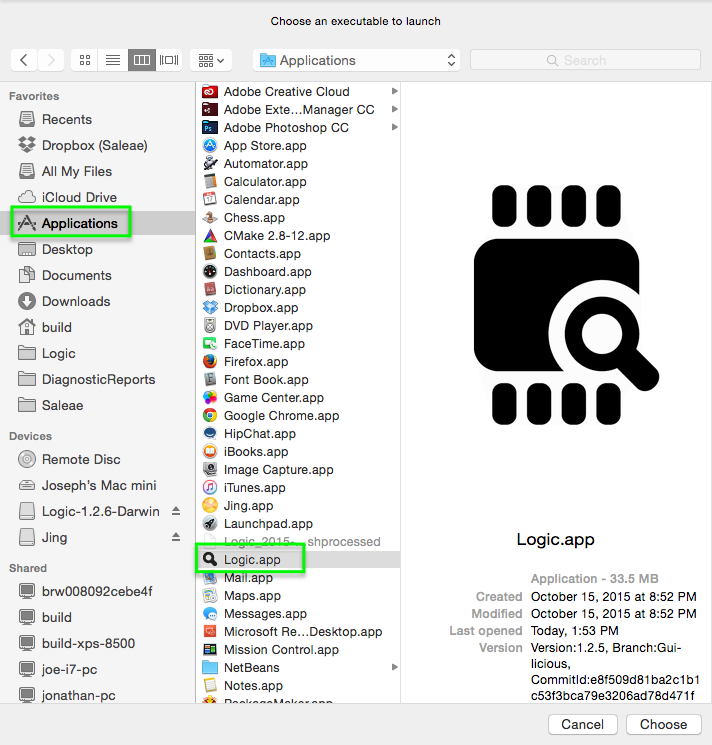Eject the Jing disk in the sidebar

176,537
